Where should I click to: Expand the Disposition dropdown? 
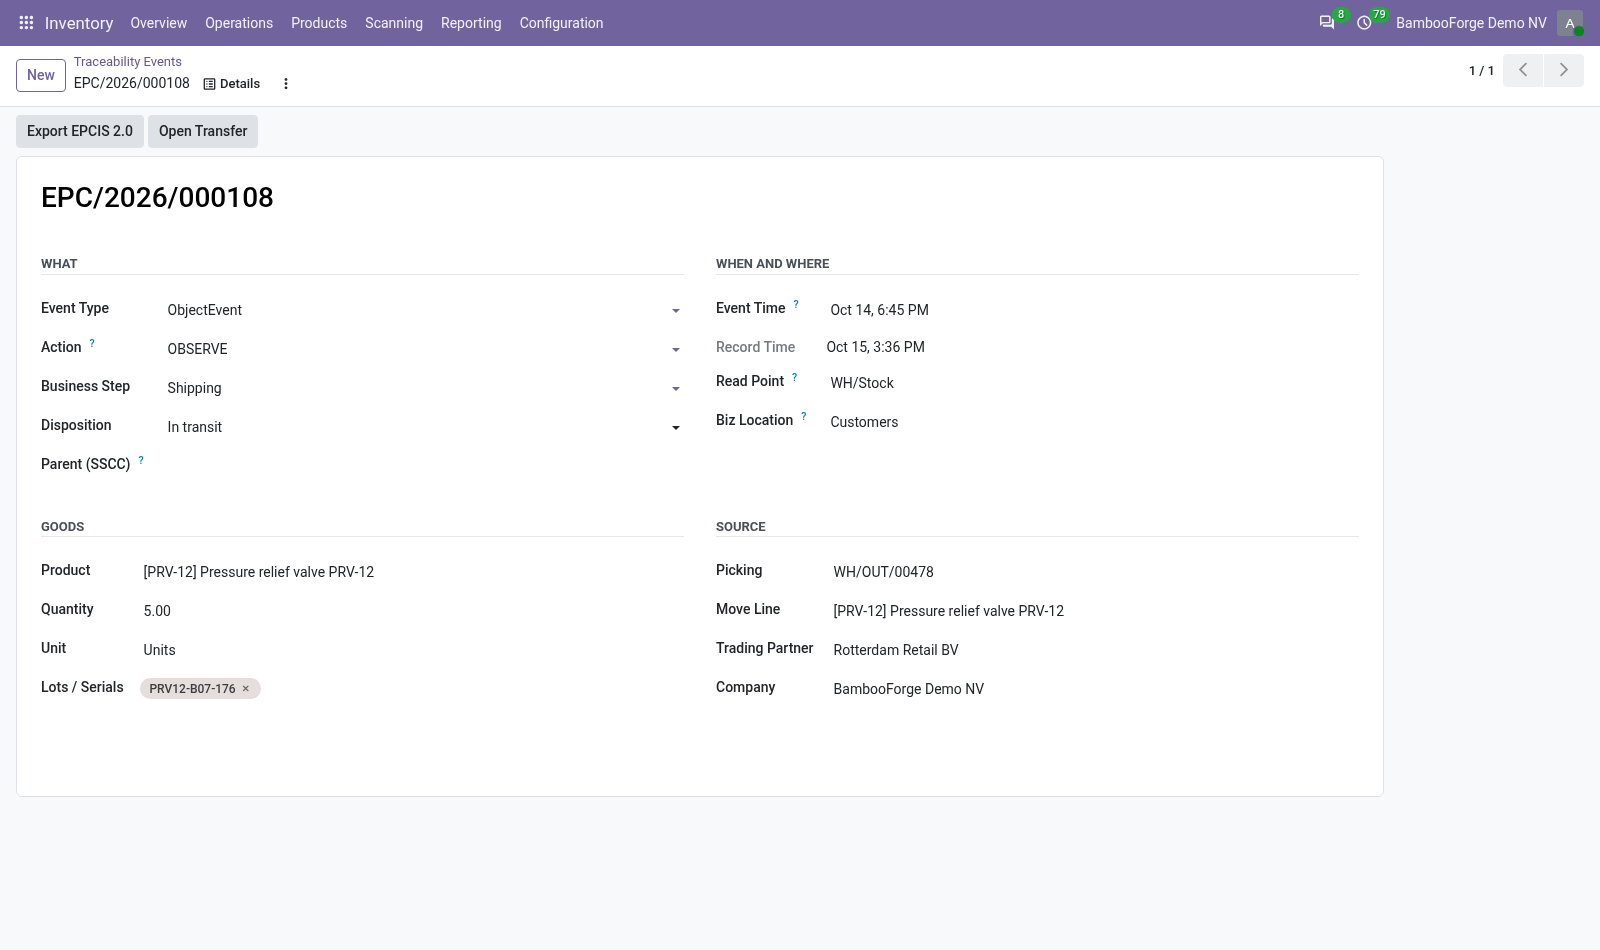point(676,428)
